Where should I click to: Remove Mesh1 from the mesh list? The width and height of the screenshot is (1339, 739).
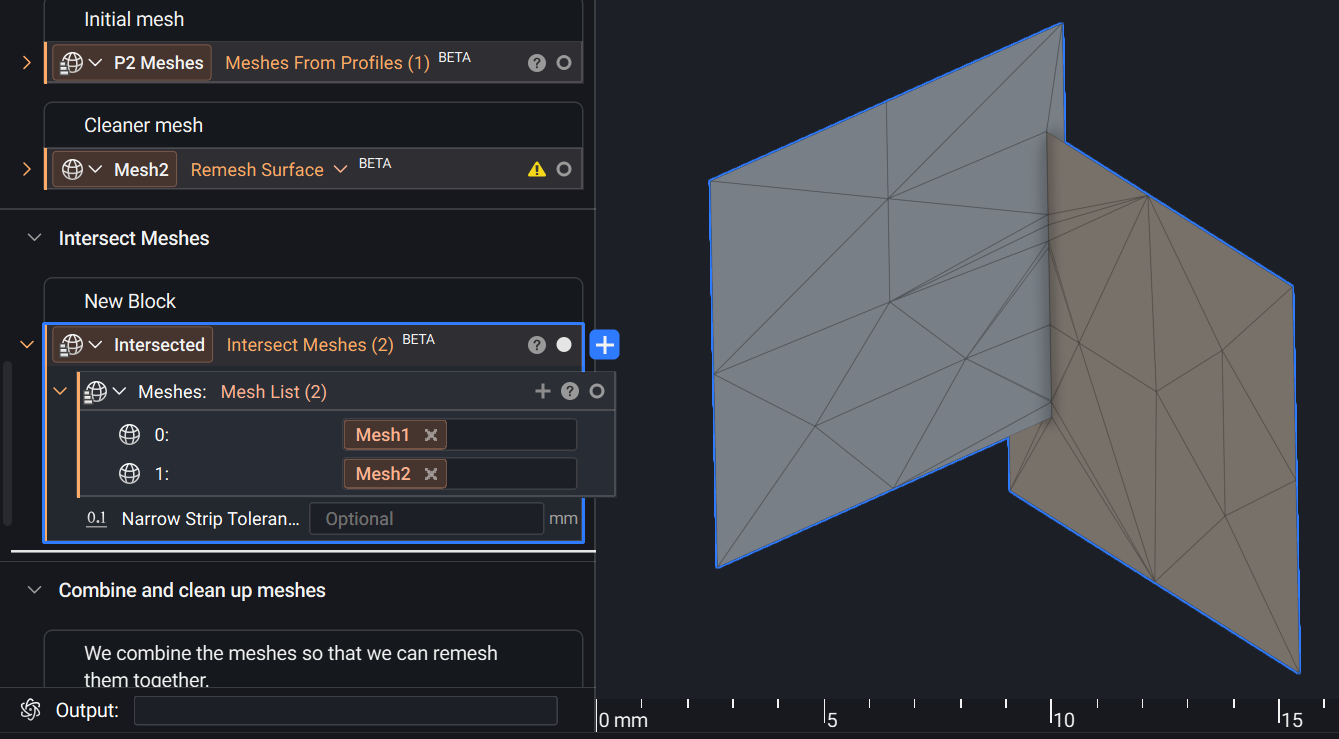tap(431, 435)
